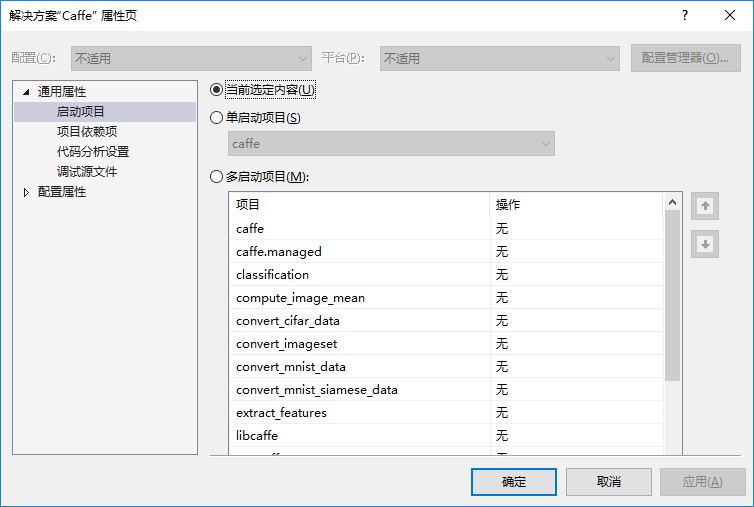The image size is (754, 507).
Task: Open the caffe single startup project dropdown
Action: (x=391, y=143)
